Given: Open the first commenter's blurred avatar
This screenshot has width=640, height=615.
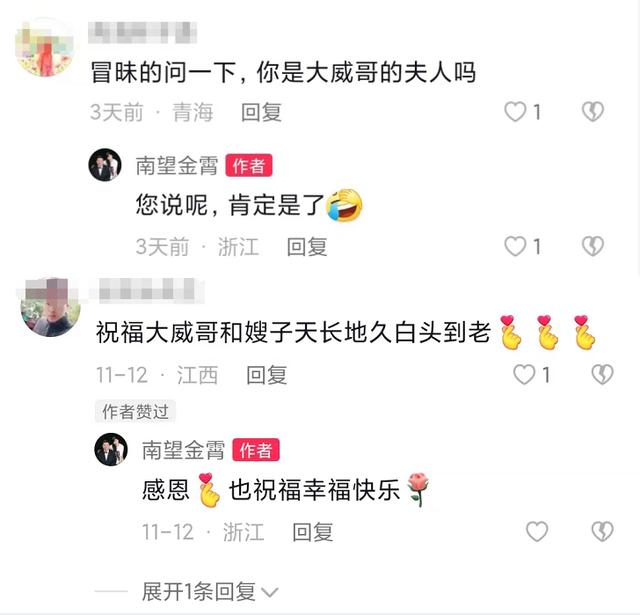Looking at the screenshot, I should pos(45,47).
